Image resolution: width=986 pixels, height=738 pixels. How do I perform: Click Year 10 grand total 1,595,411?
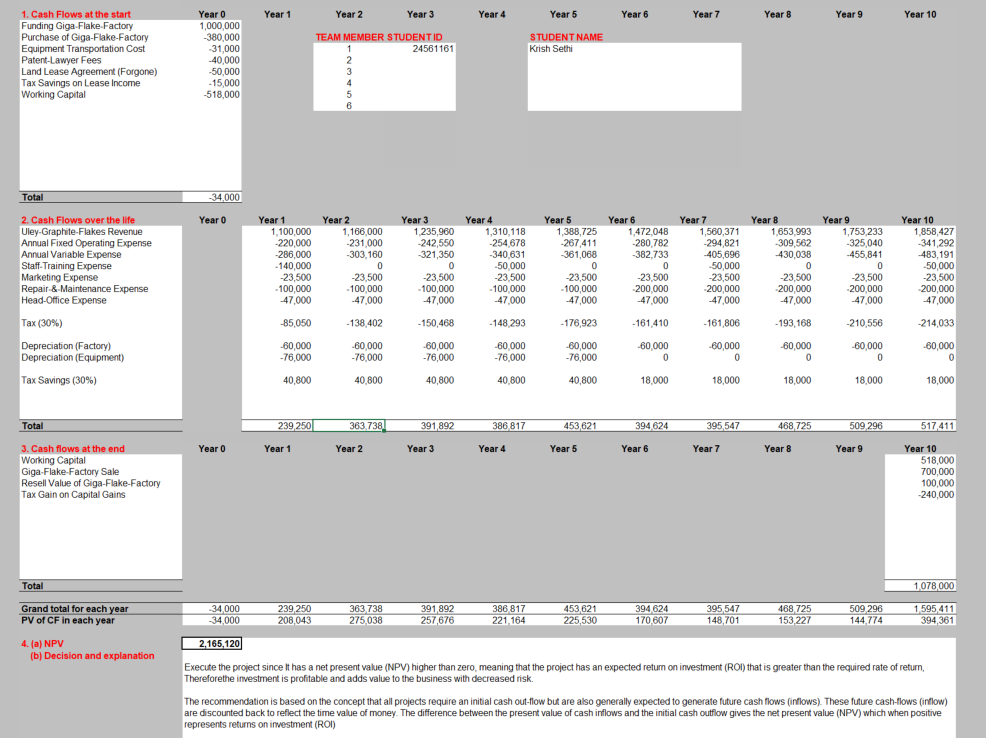pyautogui.click(x=934, y=609)
